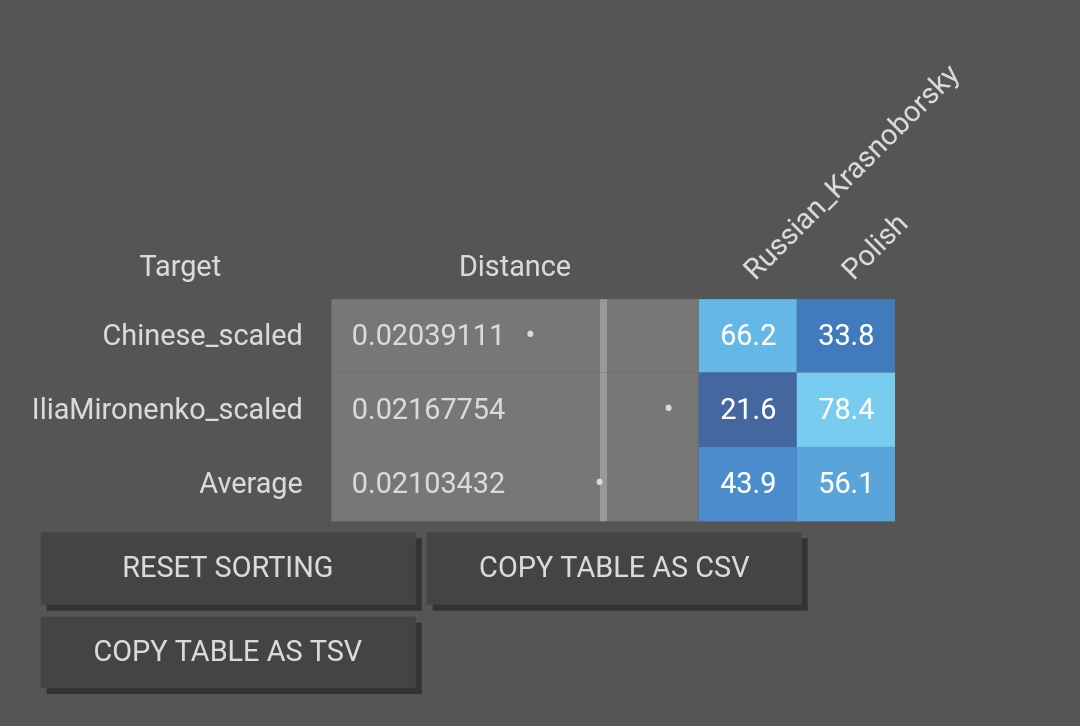Select the 66.2 percentage cell
Viewport: 1080px width, 726px height.
(748, 335)
